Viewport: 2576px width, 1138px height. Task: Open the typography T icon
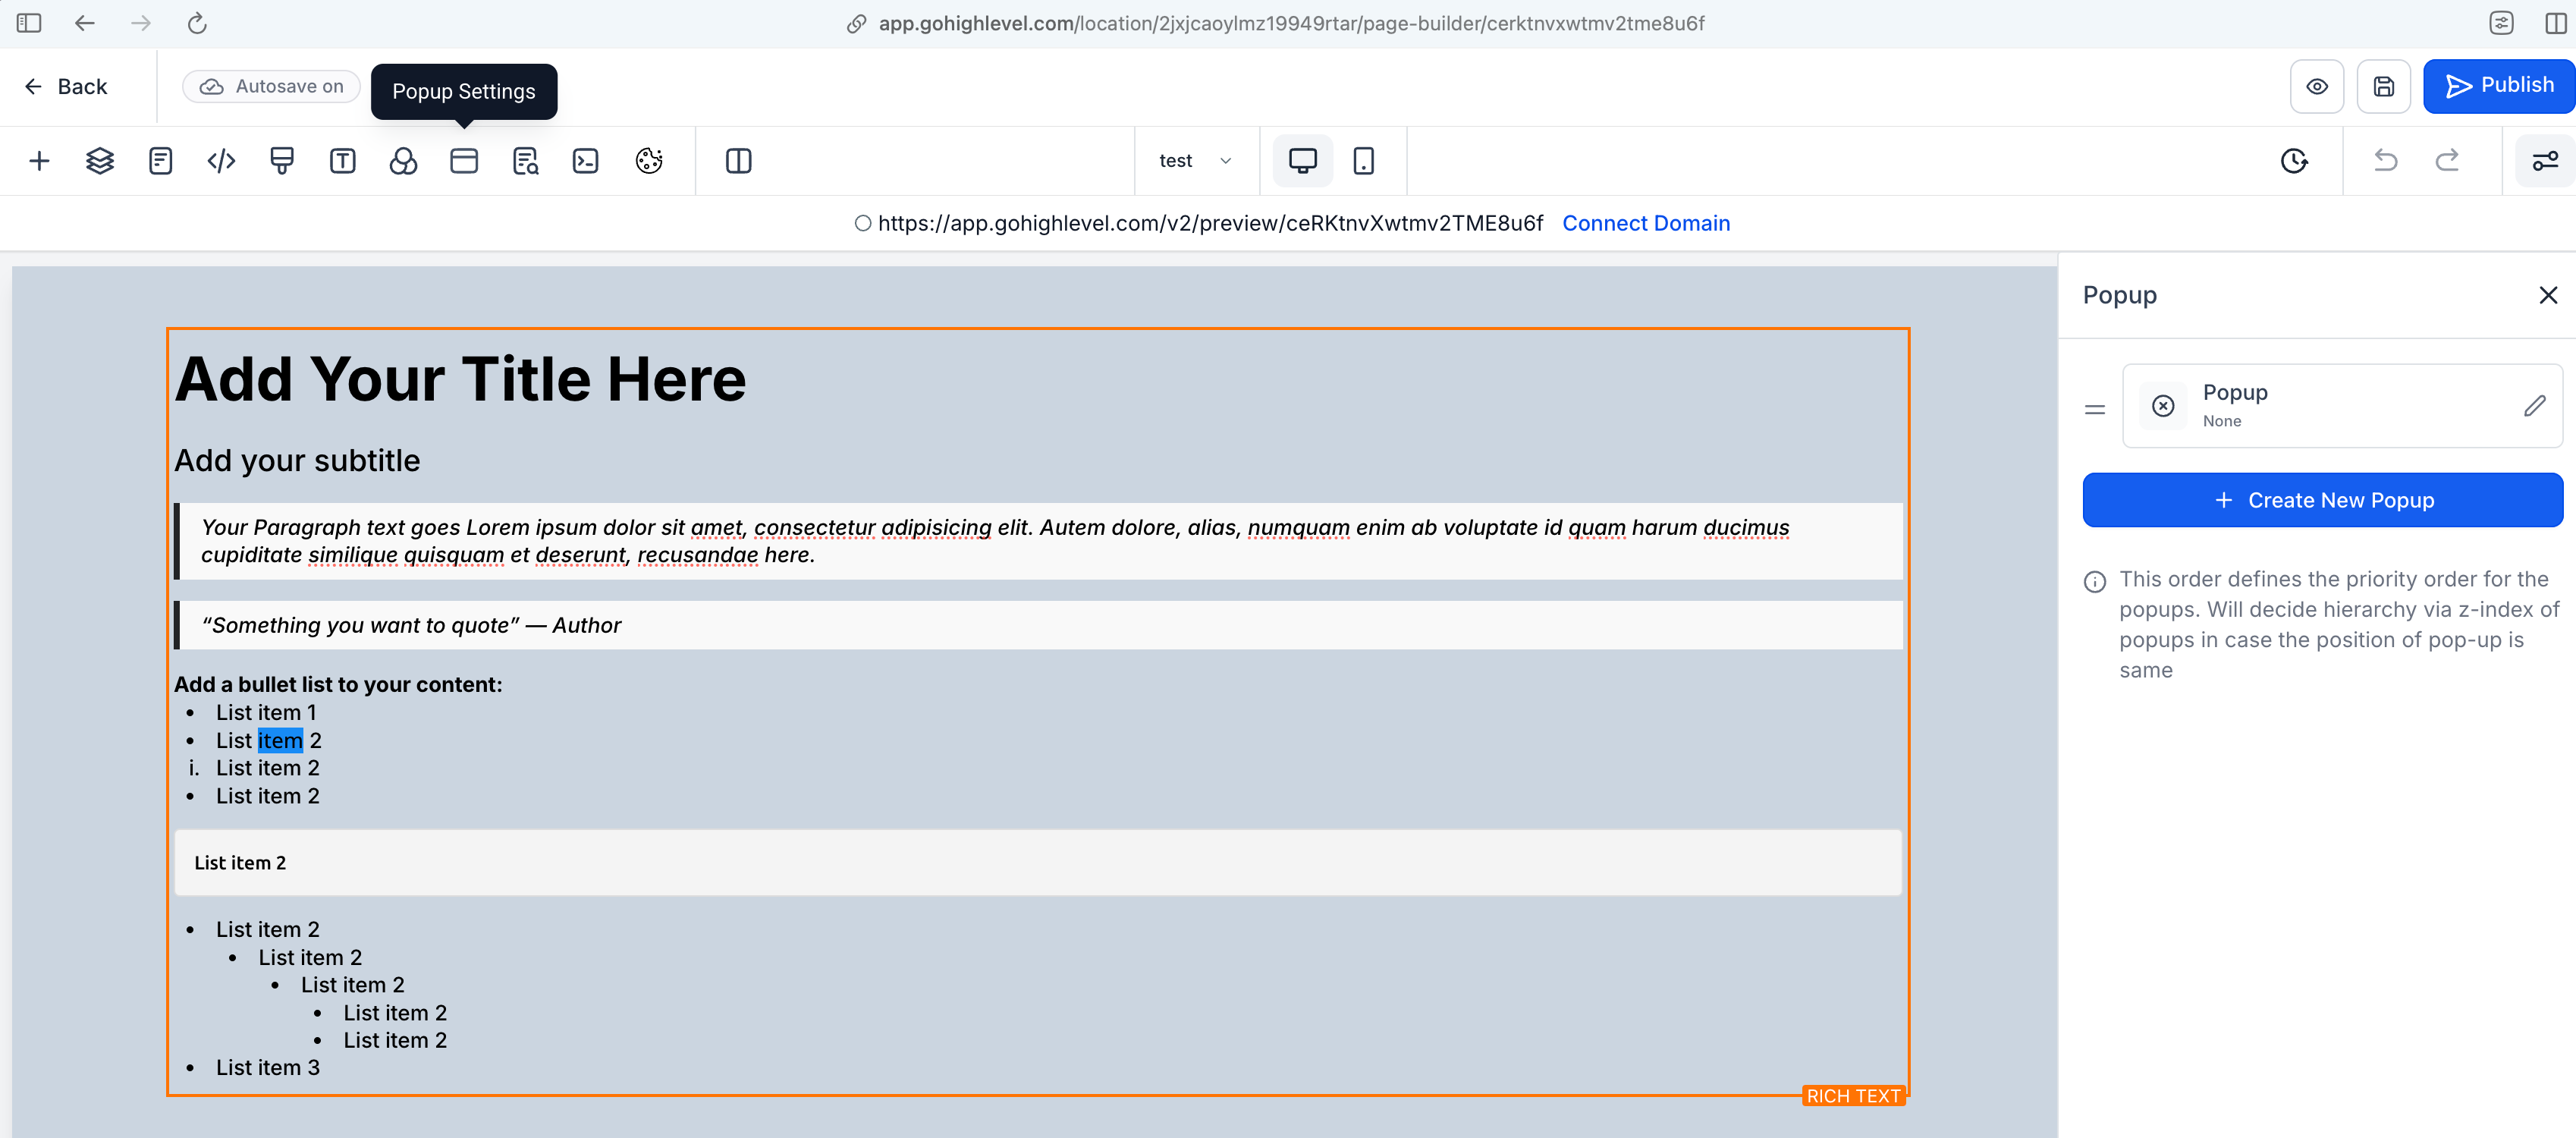343,161
